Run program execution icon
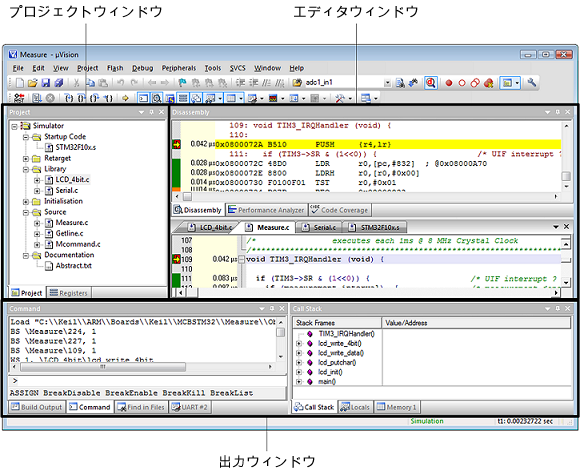 click(37, 98)
